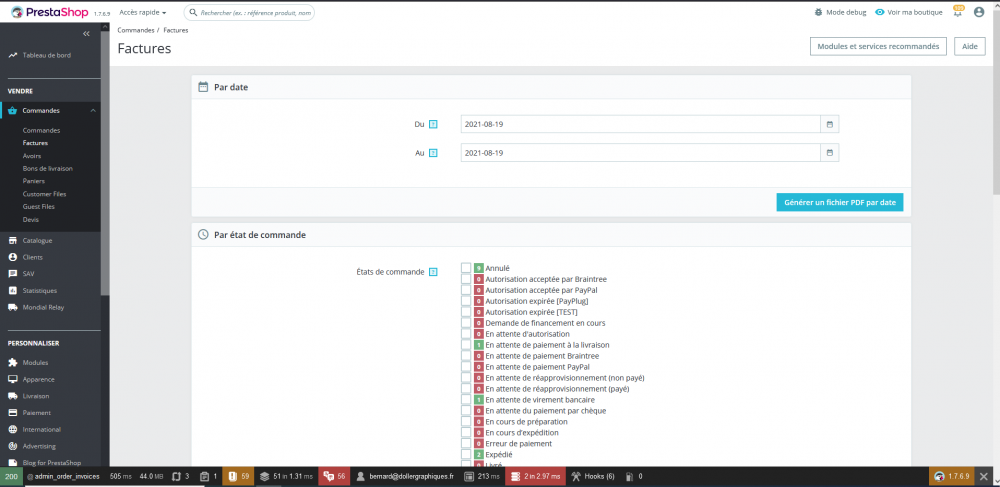Click 51 in 1.31 ms debug entry
Image resolution: width=1000 pixels, height=487 pixels.
pyautogui.click(x=287, y=476)
